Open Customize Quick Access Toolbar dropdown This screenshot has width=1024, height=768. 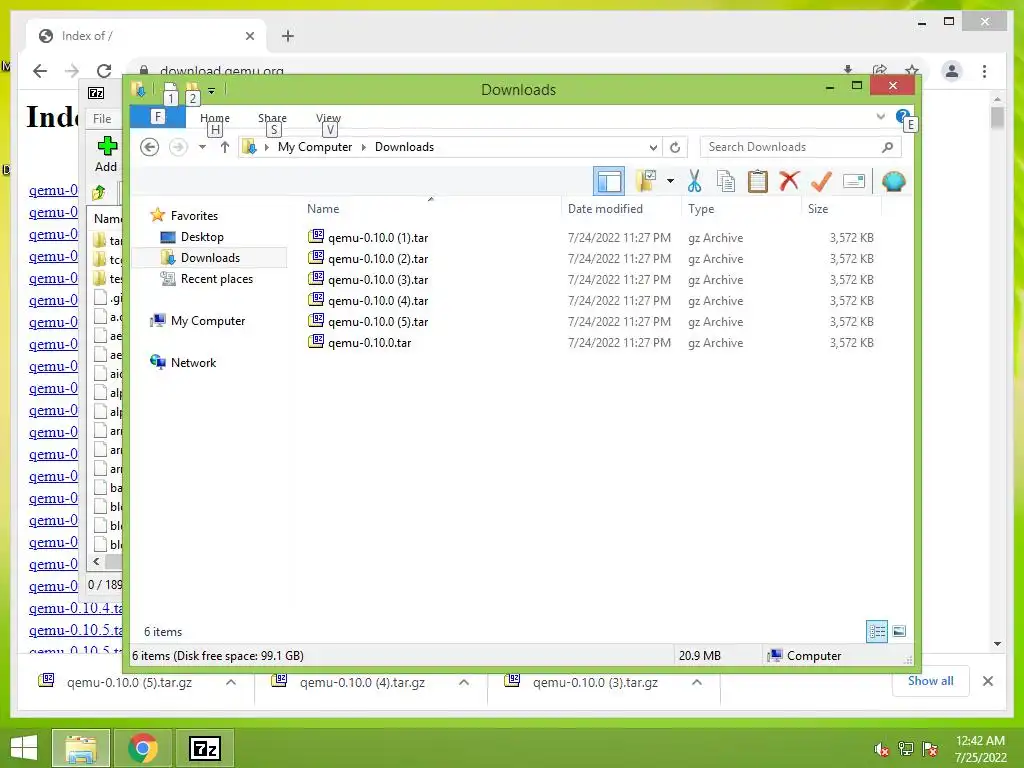point(212,91)
